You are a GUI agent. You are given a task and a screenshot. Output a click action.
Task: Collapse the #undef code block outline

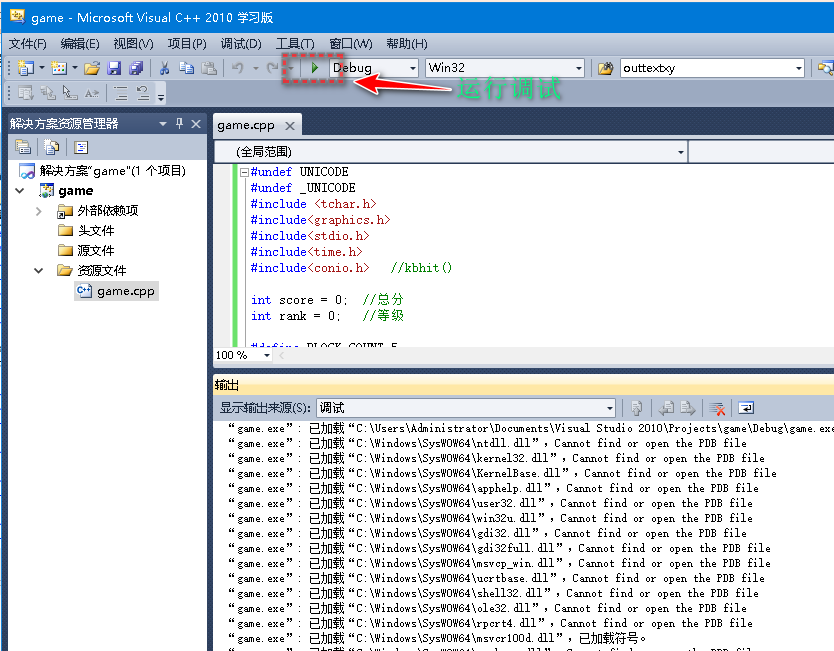pos(244,172)
